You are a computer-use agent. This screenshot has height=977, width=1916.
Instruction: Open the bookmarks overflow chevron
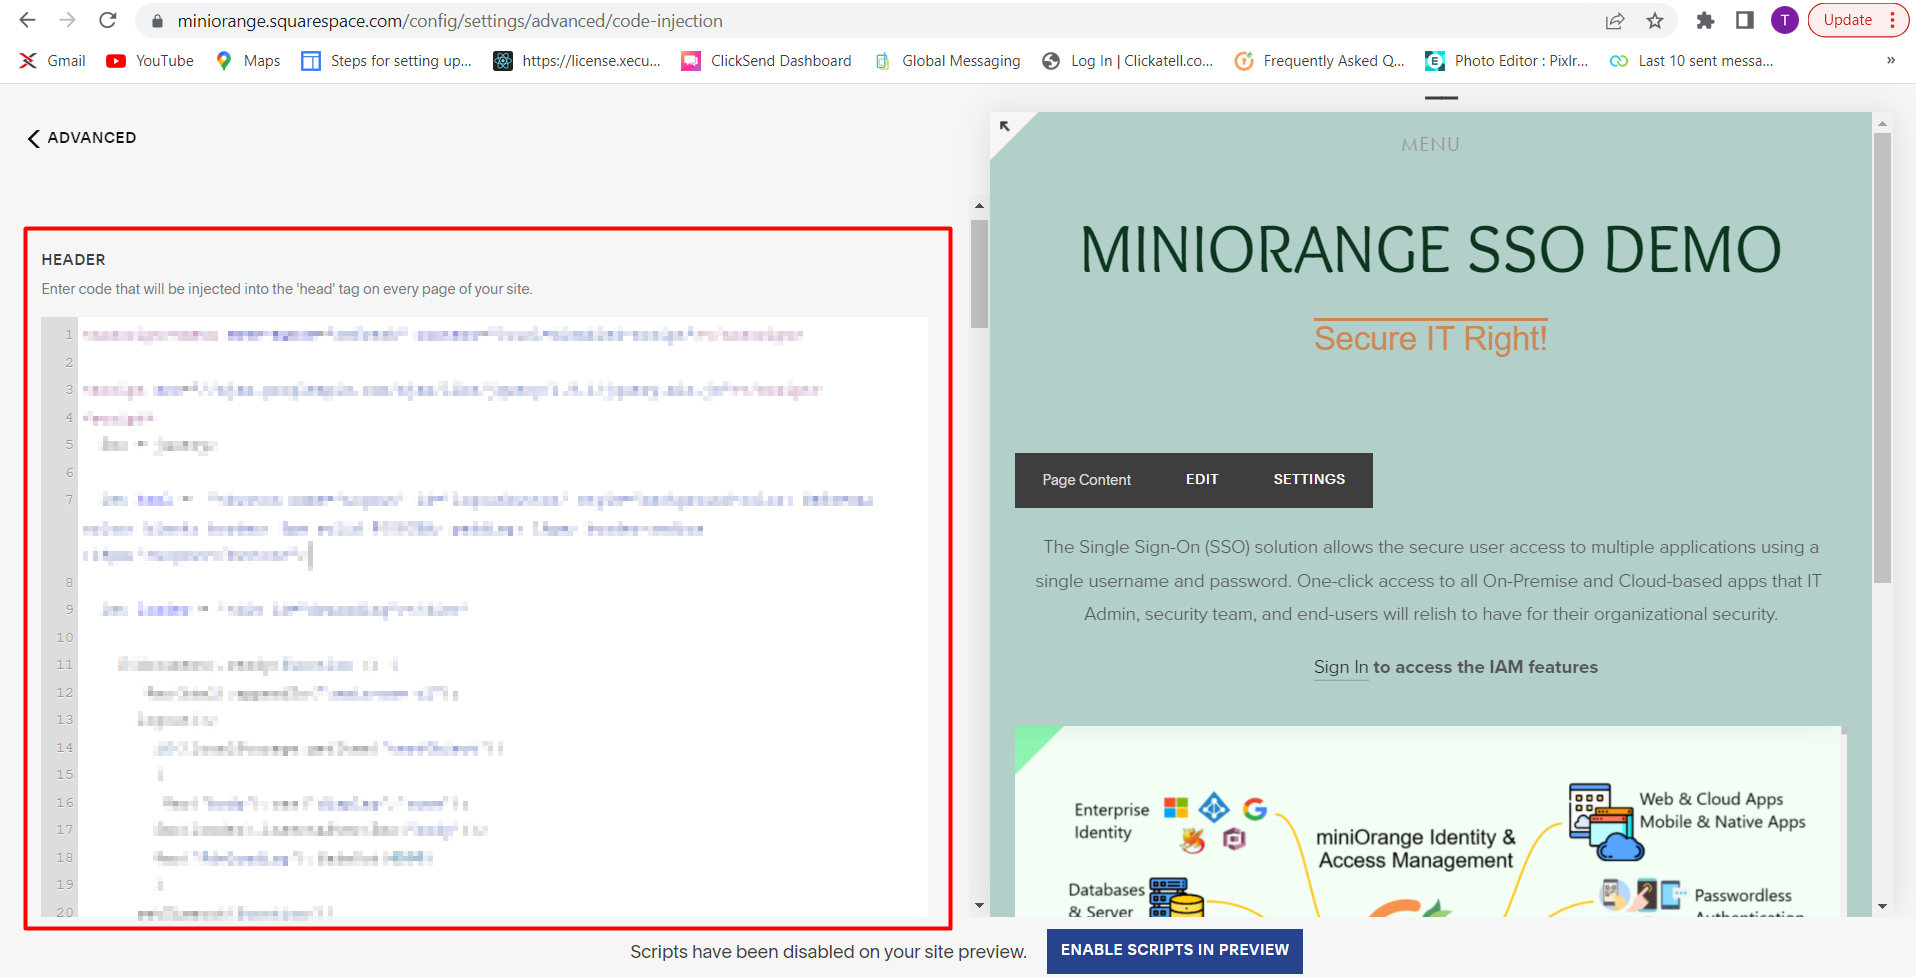(x=1890, y=60)
